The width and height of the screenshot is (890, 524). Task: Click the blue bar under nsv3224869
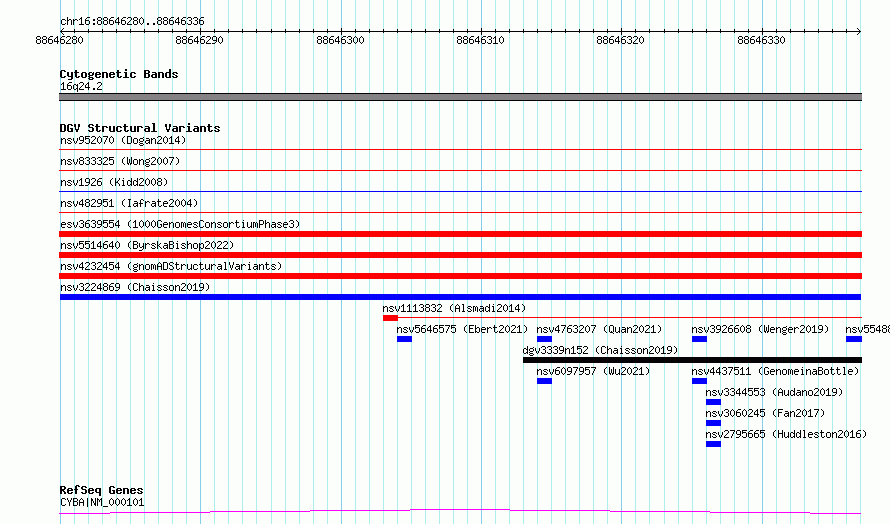[460, 297]
